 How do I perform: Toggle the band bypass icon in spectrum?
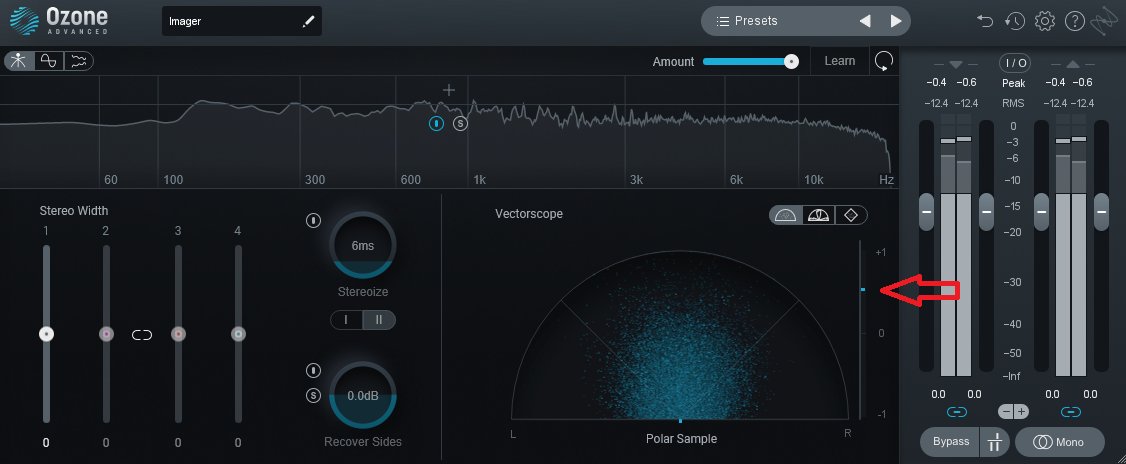click(x=437, y=124)
